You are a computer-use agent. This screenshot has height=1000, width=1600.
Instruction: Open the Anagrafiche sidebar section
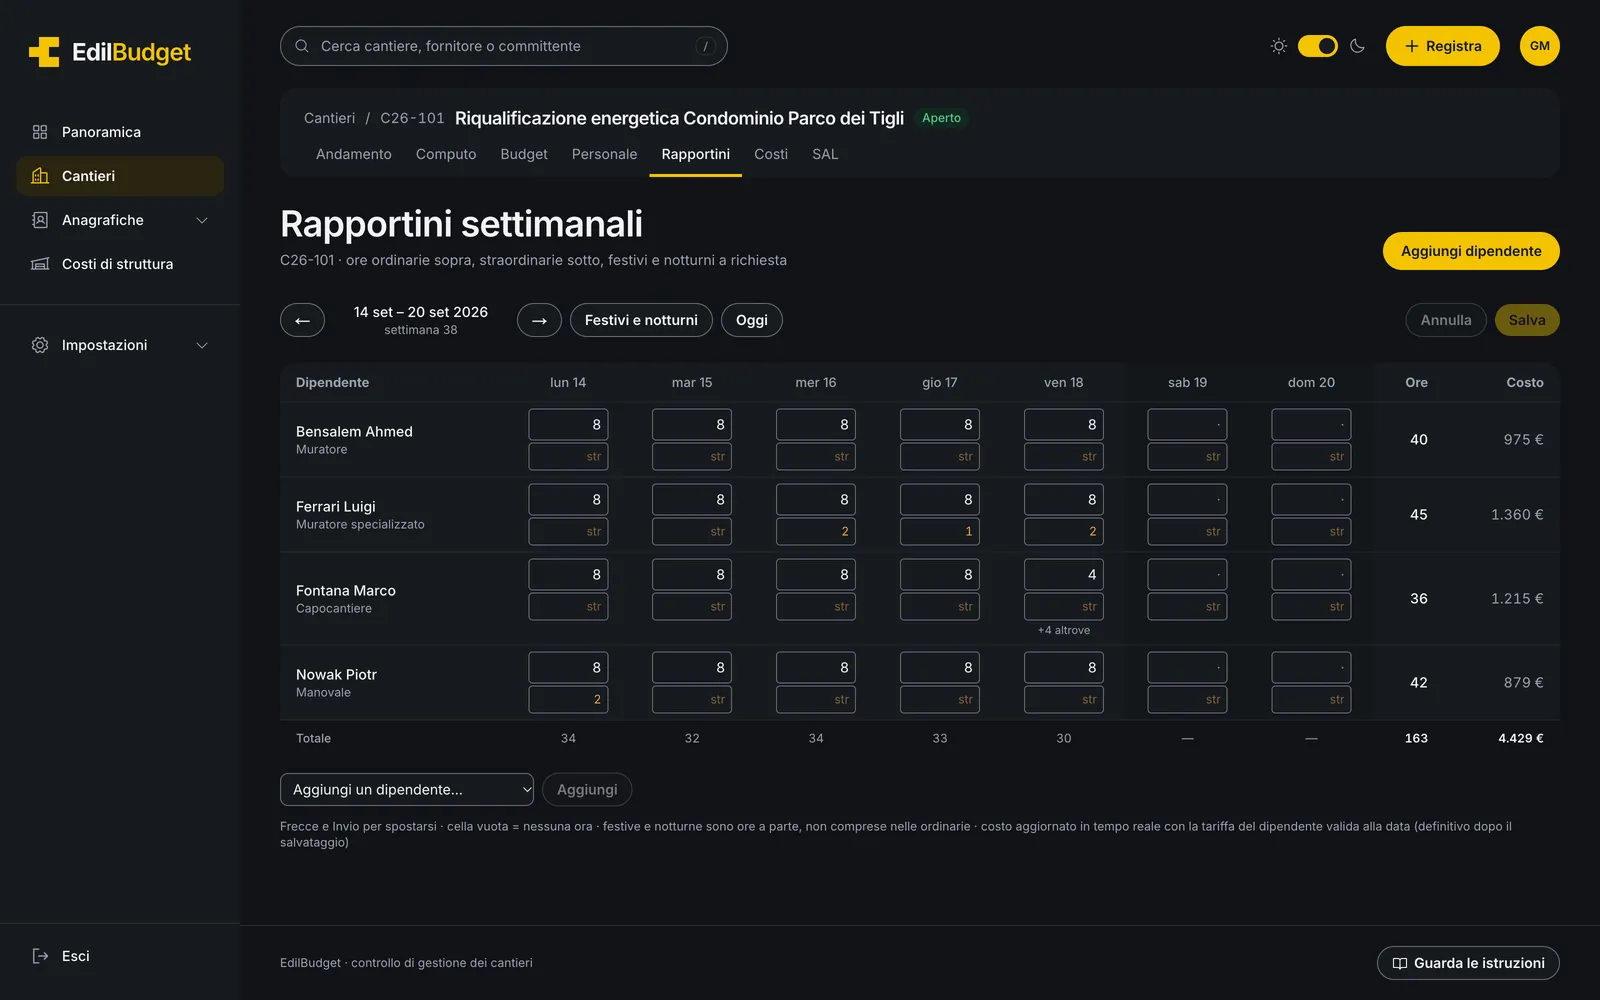(x=120, y=220)
